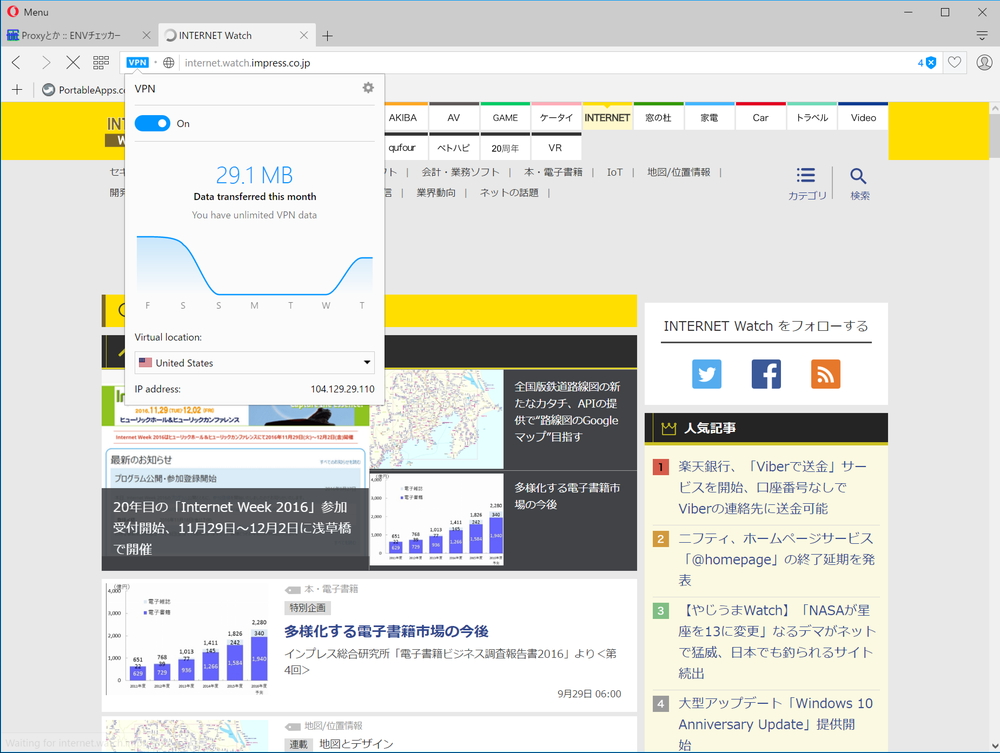Click the site info globe icon
Screen dimensions: 1000x753
[x=168, y=62]
